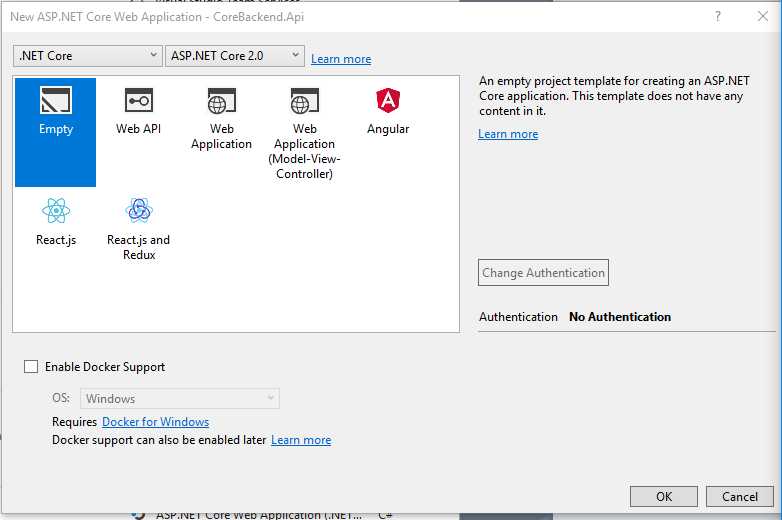Select the Empty project template icon
The height and width of the screenshot is (520, 782).
click(55, 101)
